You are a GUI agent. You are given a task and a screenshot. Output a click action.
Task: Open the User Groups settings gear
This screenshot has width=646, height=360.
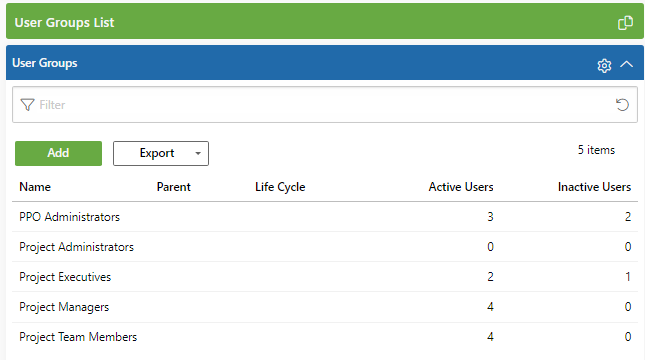click(604, 65)
